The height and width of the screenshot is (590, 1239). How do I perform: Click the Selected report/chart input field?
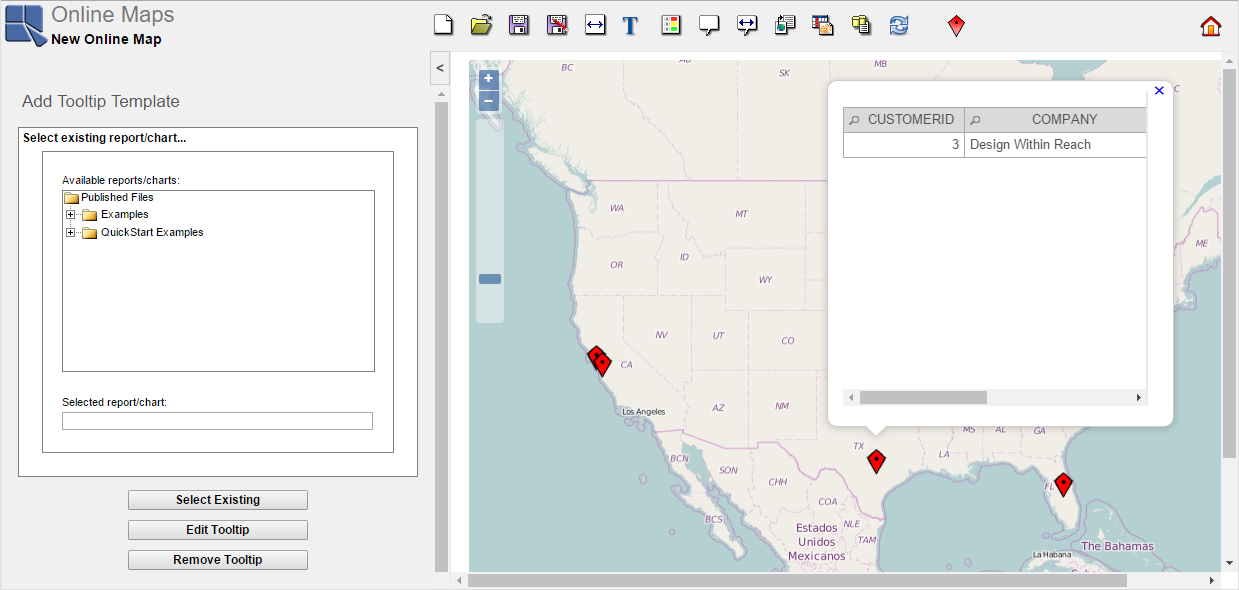tap(217, 421)
